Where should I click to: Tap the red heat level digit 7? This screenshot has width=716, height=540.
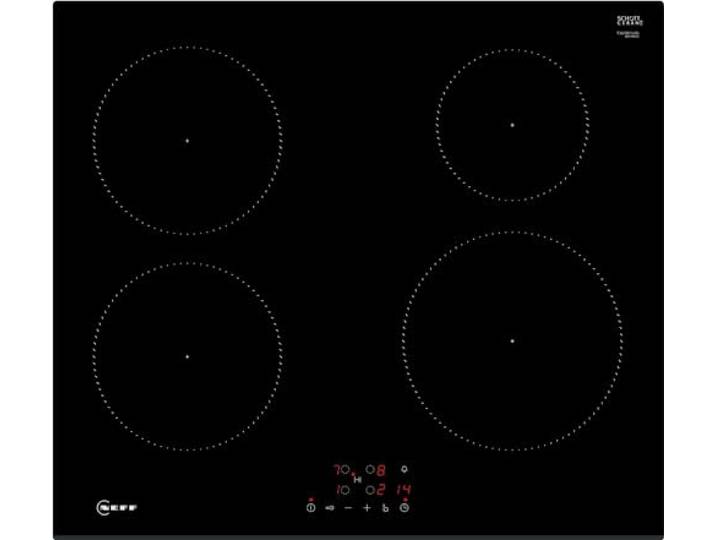click(x=337, y=470)
